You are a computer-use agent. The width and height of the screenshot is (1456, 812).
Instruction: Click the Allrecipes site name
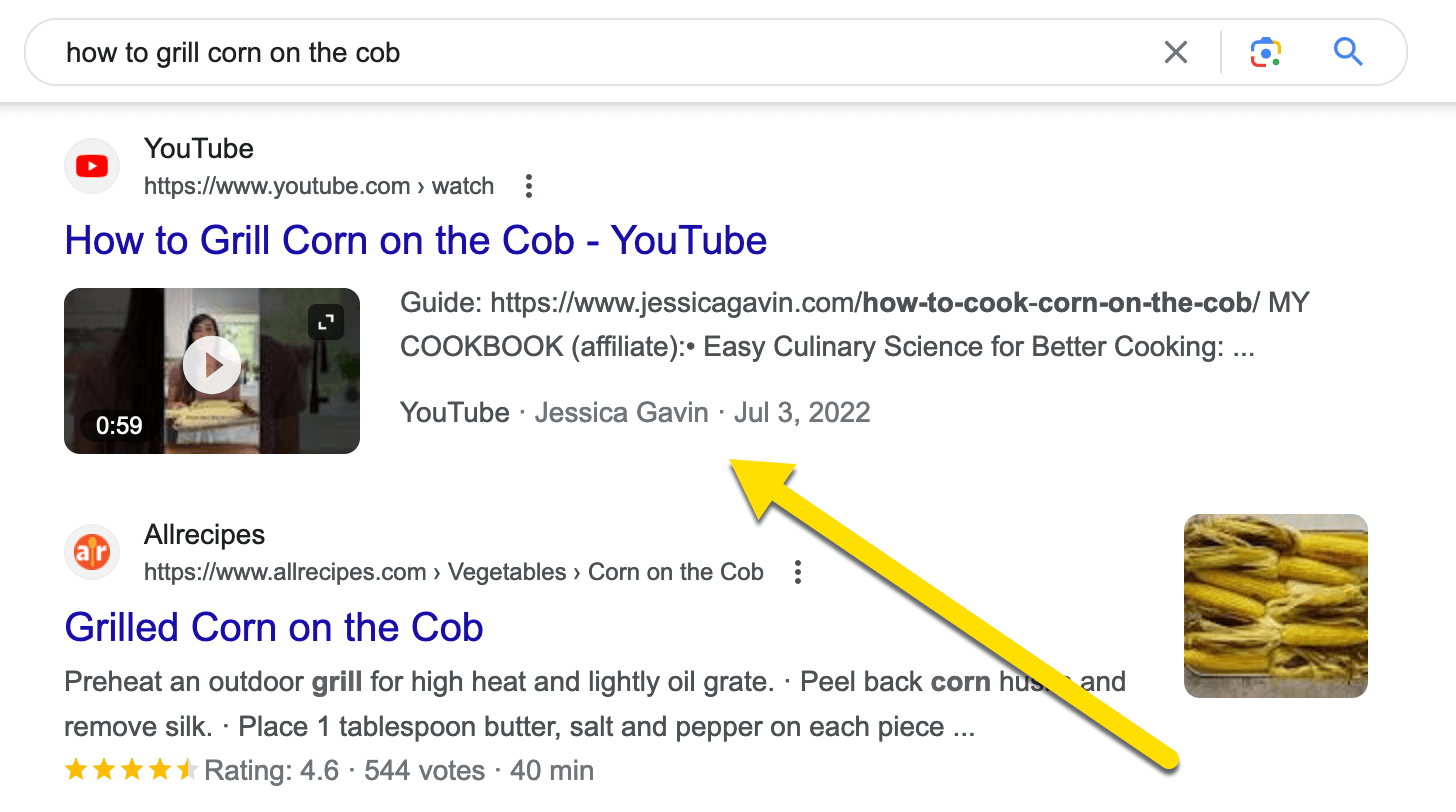(x=205, y=535)
